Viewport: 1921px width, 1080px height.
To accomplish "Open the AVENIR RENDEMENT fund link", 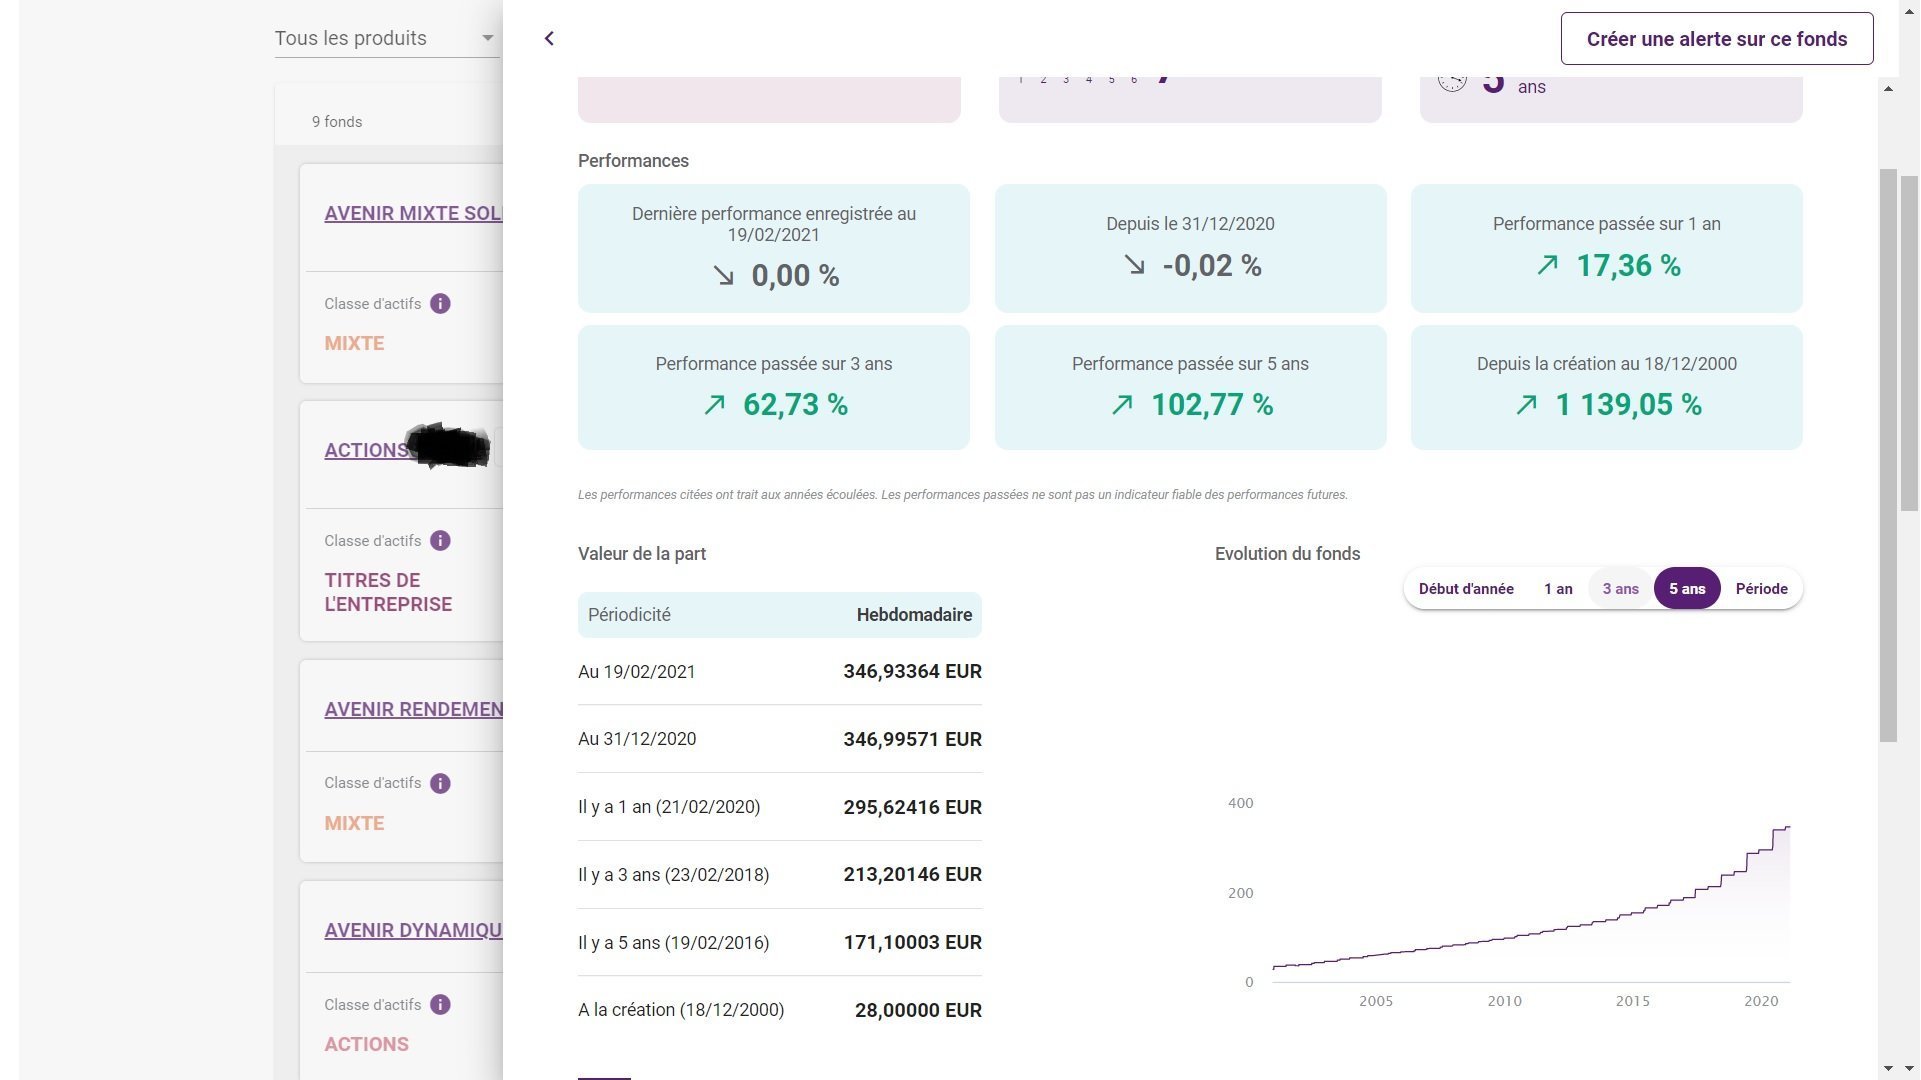I will (x=413, y=710).
